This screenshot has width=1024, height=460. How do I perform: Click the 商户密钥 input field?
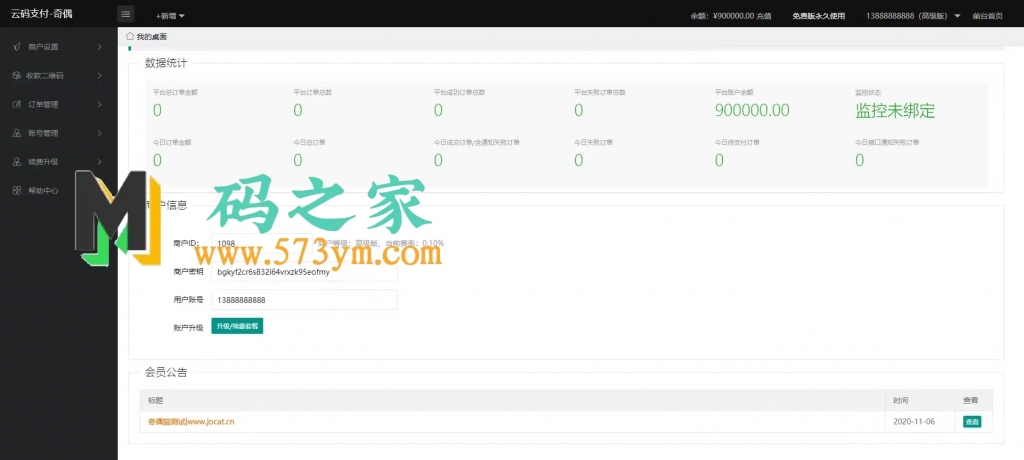point(304,271)
